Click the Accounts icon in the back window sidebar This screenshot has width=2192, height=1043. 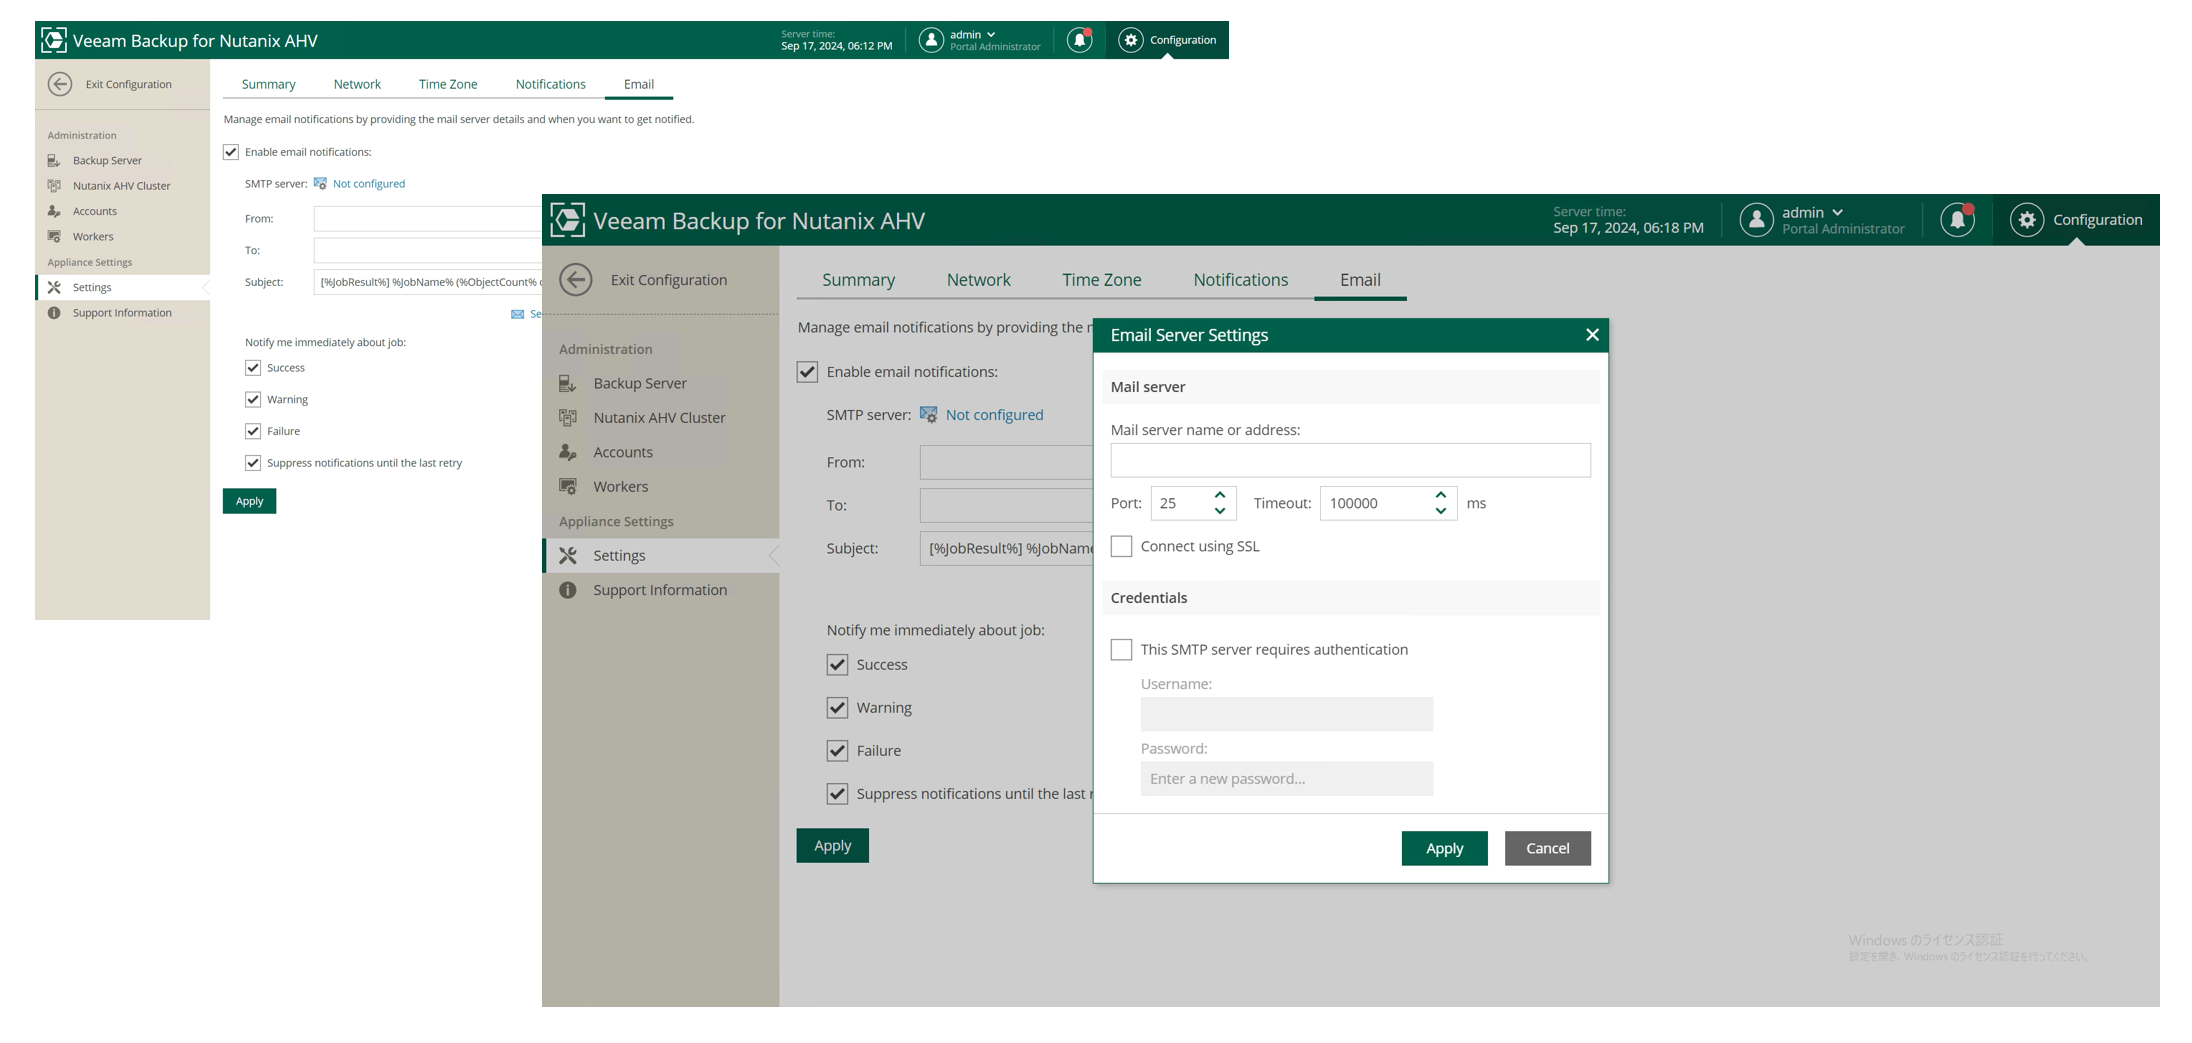coord(54,211)
